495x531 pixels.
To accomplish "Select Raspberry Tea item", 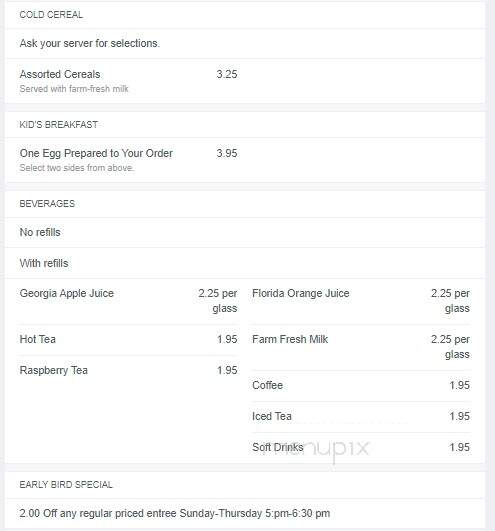I will pyautogui.click(x=128, y=370).
